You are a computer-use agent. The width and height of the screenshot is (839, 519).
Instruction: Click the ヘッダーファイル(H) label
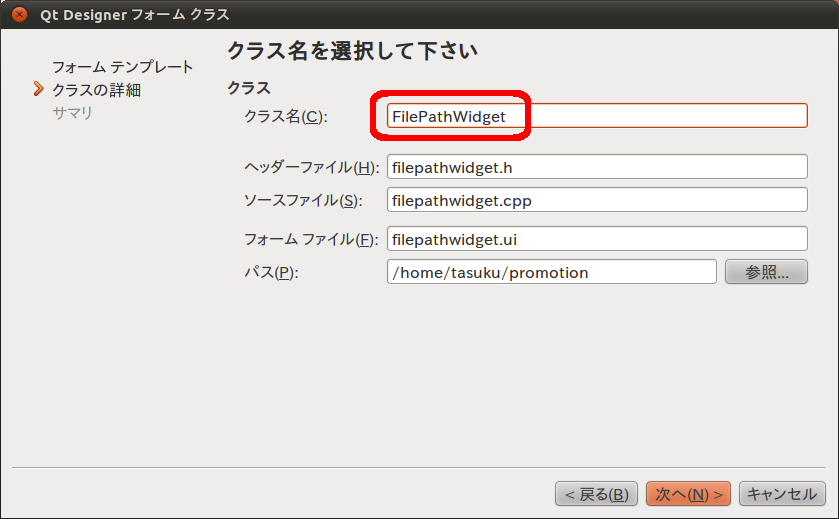pos(311,167)
